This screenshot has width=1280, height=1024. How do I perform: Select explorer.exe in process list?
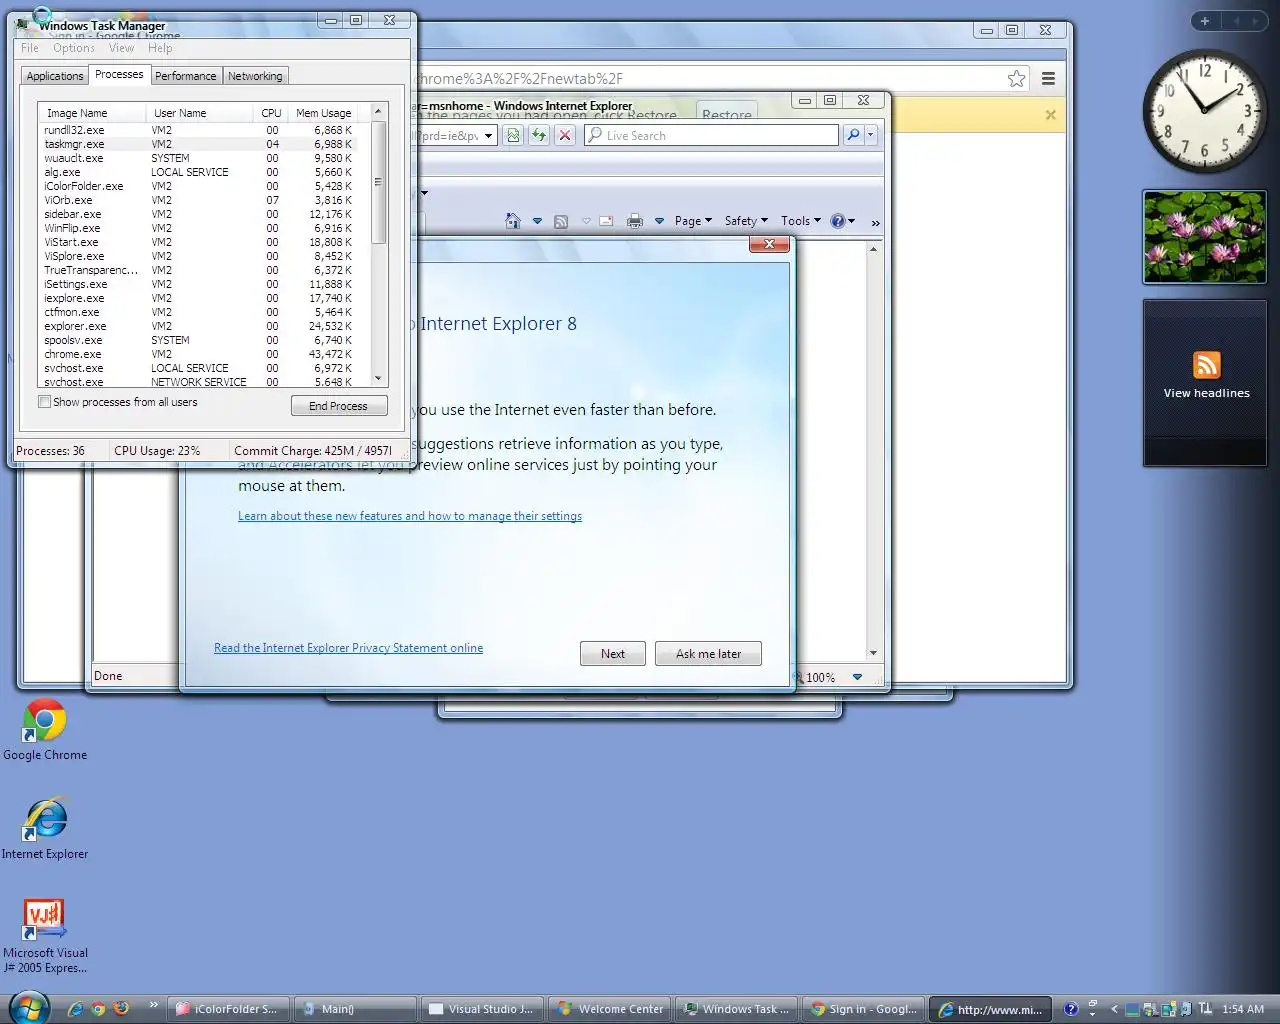pos(204,326)
